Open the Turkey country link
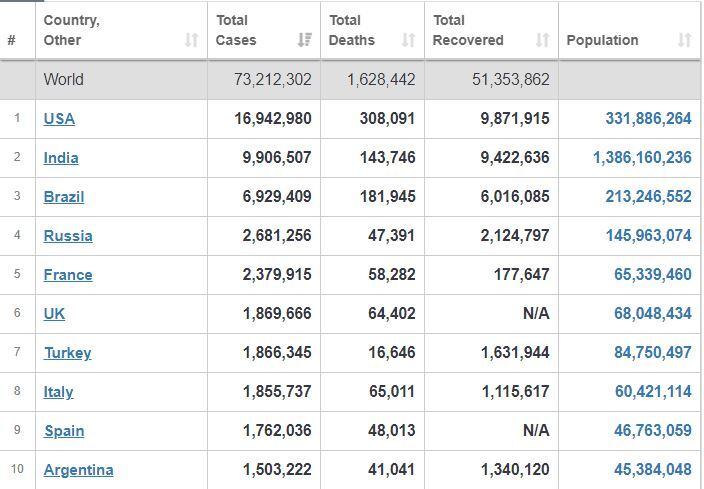The height and width of the screenshot is (489, 704). tap(67, 353)
